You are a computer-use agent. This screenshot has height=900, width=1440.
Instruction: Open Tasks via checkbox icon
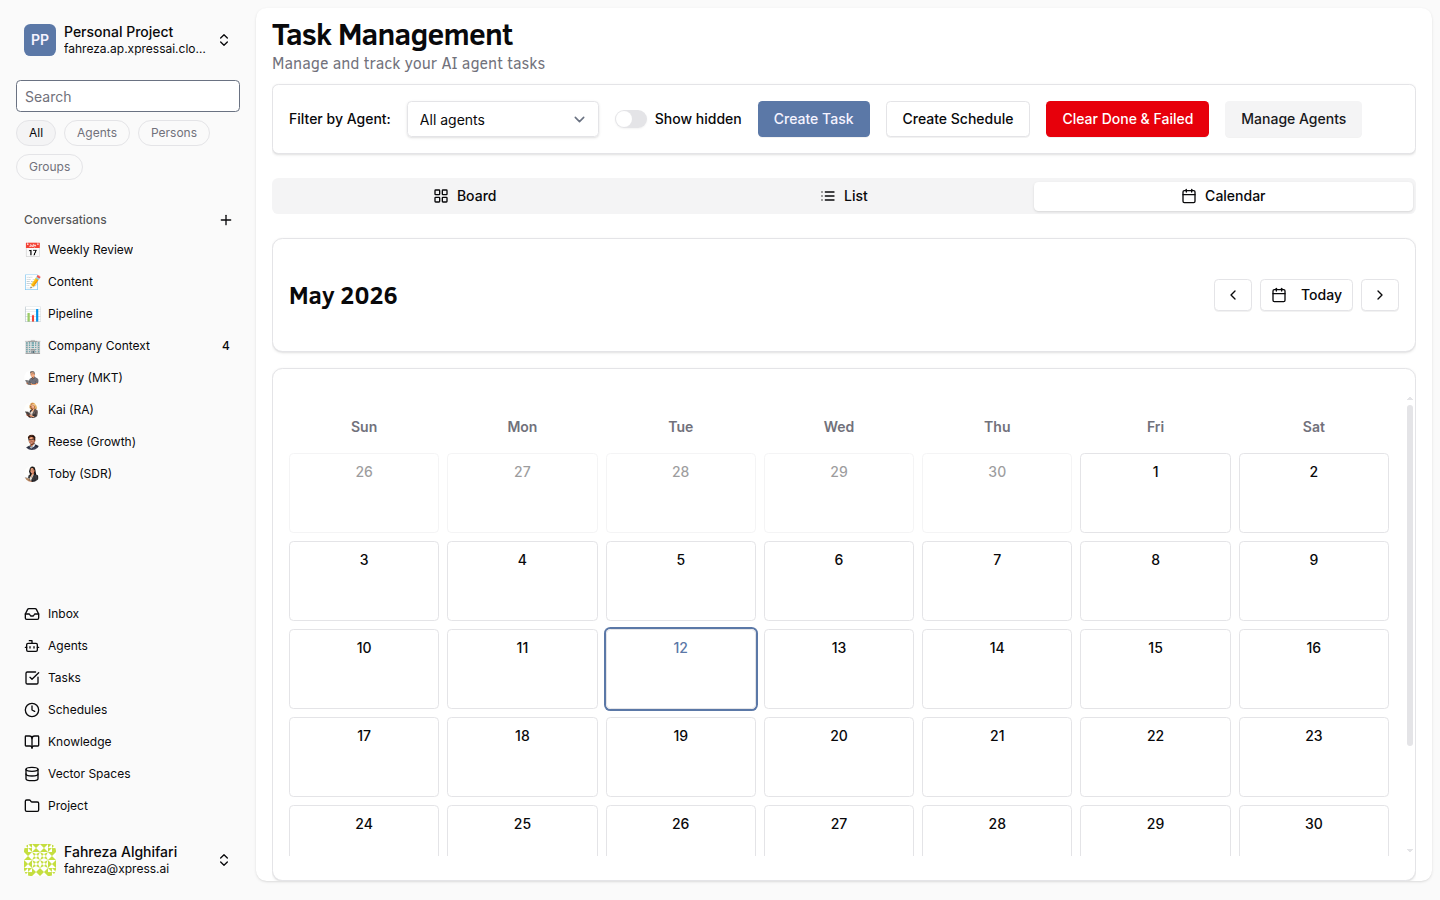32,678
